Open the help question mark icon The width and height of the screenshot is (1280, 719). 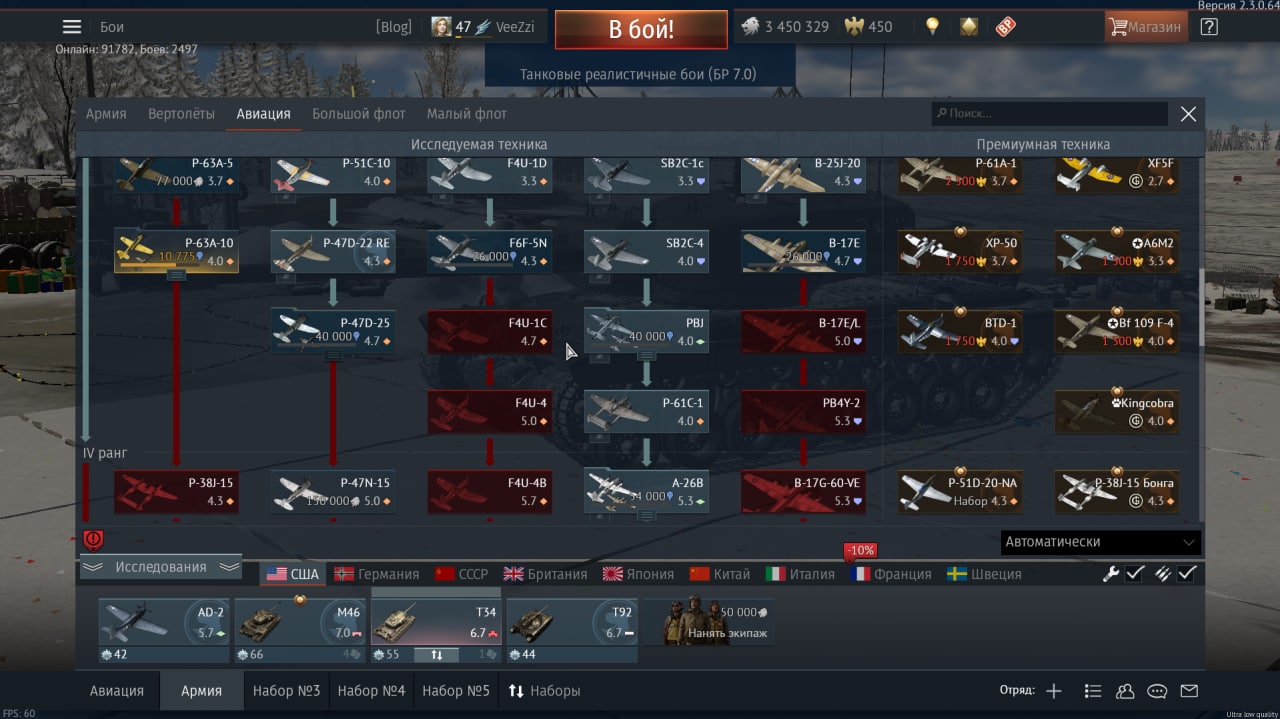pyautogui.click(x=1209, y=27)
